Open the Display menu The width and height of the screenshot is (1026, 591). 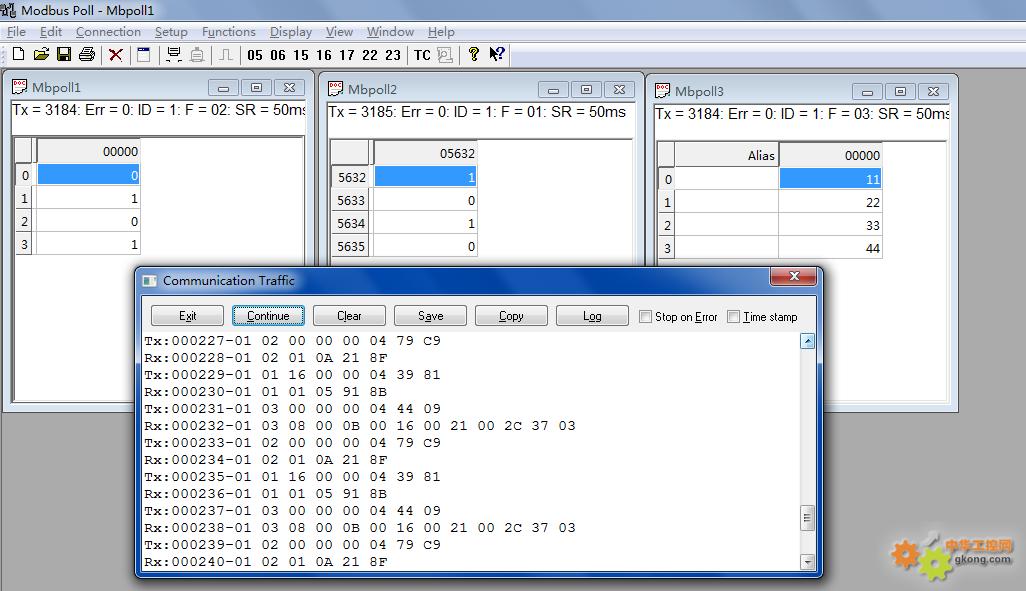[291, 31]
